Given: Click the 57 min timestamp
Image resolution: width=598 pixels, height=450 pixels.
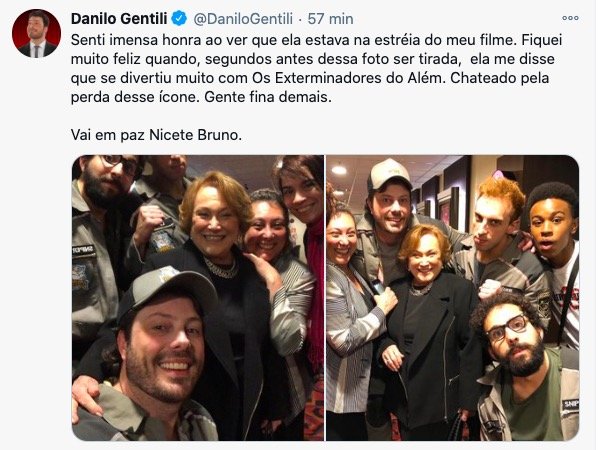Looking at the screenshot, I should coord(330,19).
